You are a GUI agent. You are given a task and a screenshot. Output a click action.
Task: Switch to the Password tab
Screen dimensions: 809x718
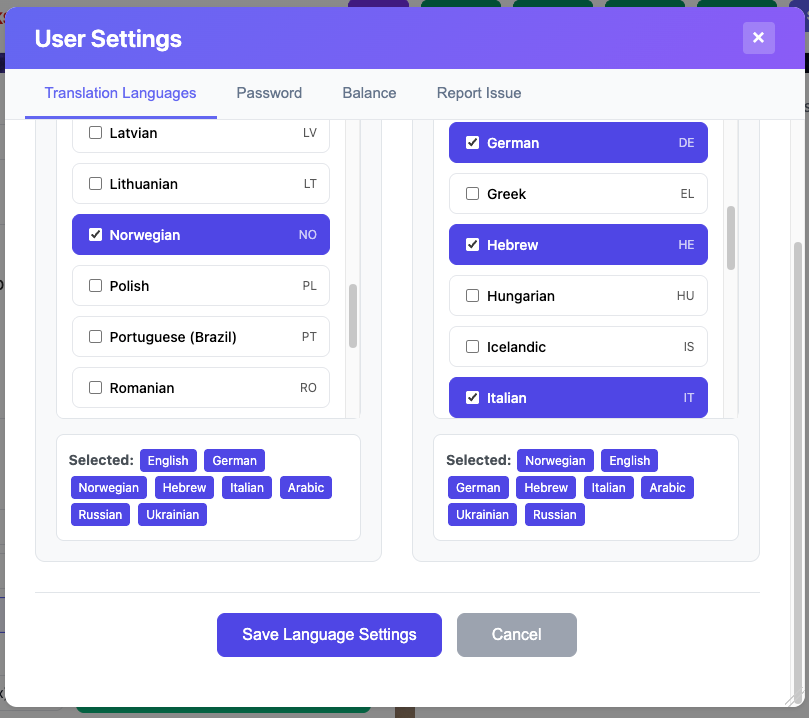pos(269,93)
